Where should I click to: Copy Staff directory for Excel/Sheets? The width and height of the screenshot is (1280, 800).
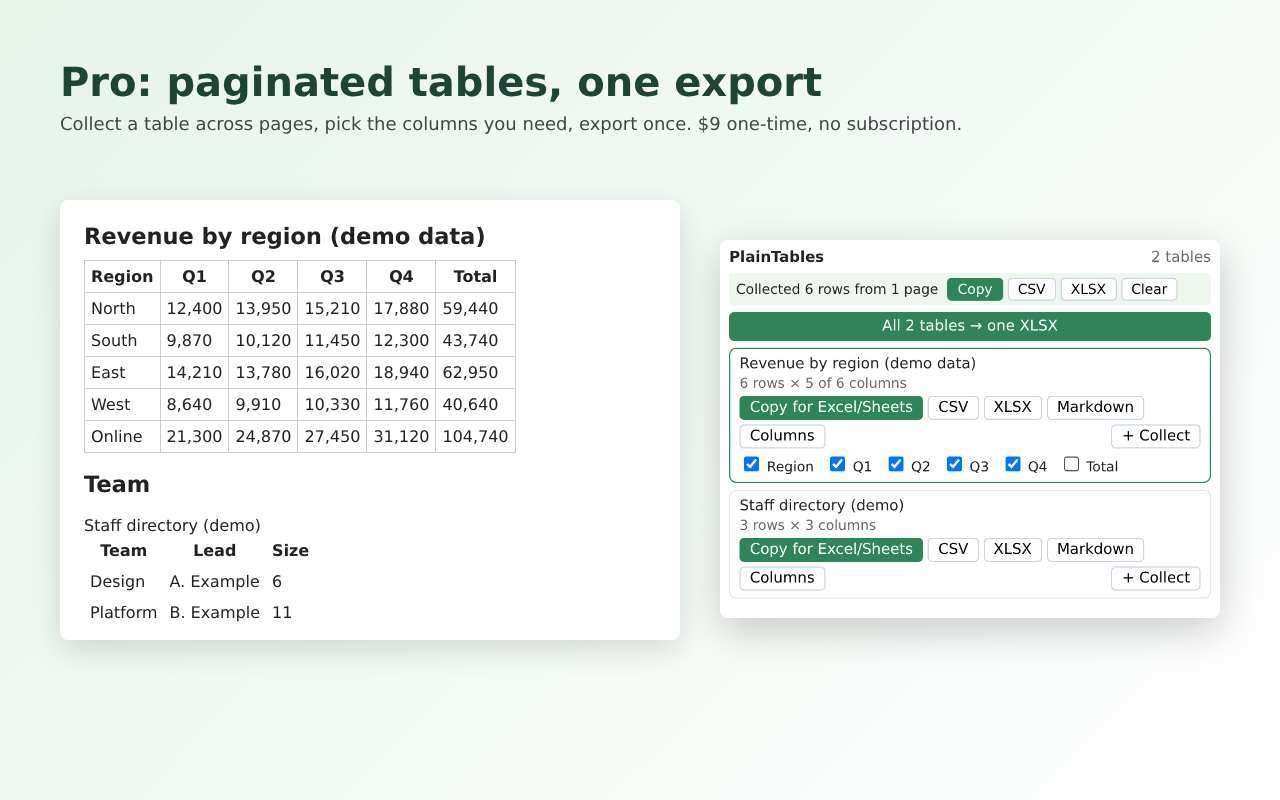tap(831, 549)
